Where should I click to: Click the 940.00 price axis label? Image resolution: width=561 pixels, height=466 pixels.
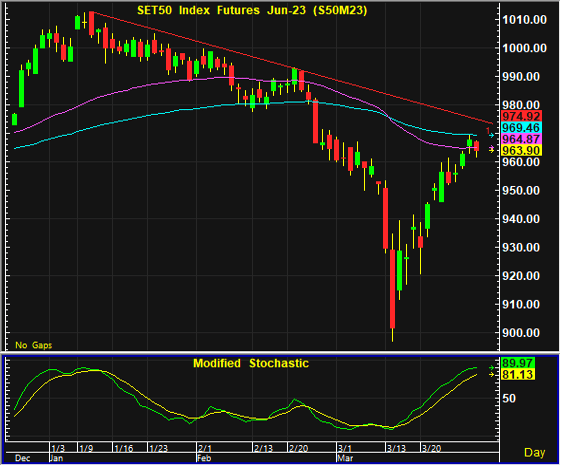tap(521, 219)
